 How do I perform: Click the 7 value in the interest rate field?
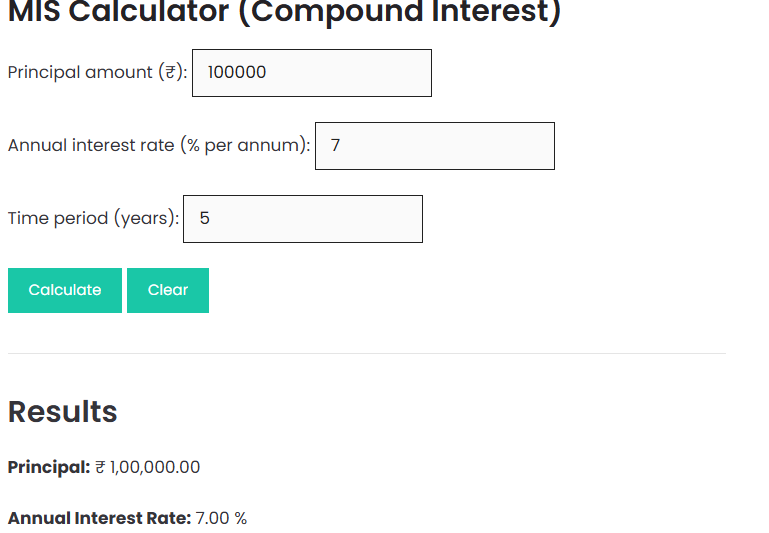tap(335, 146)
